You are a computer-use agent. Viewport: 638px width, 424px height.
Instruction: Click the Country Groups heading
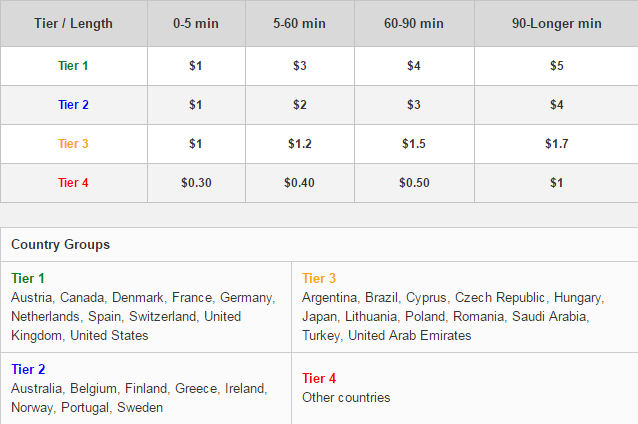61,245
